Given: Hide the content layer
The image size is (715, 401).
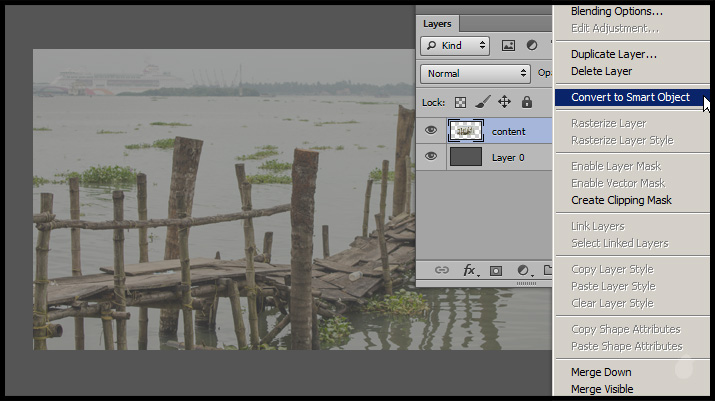Looking at the screenshot, I should [x=431, y=131].
